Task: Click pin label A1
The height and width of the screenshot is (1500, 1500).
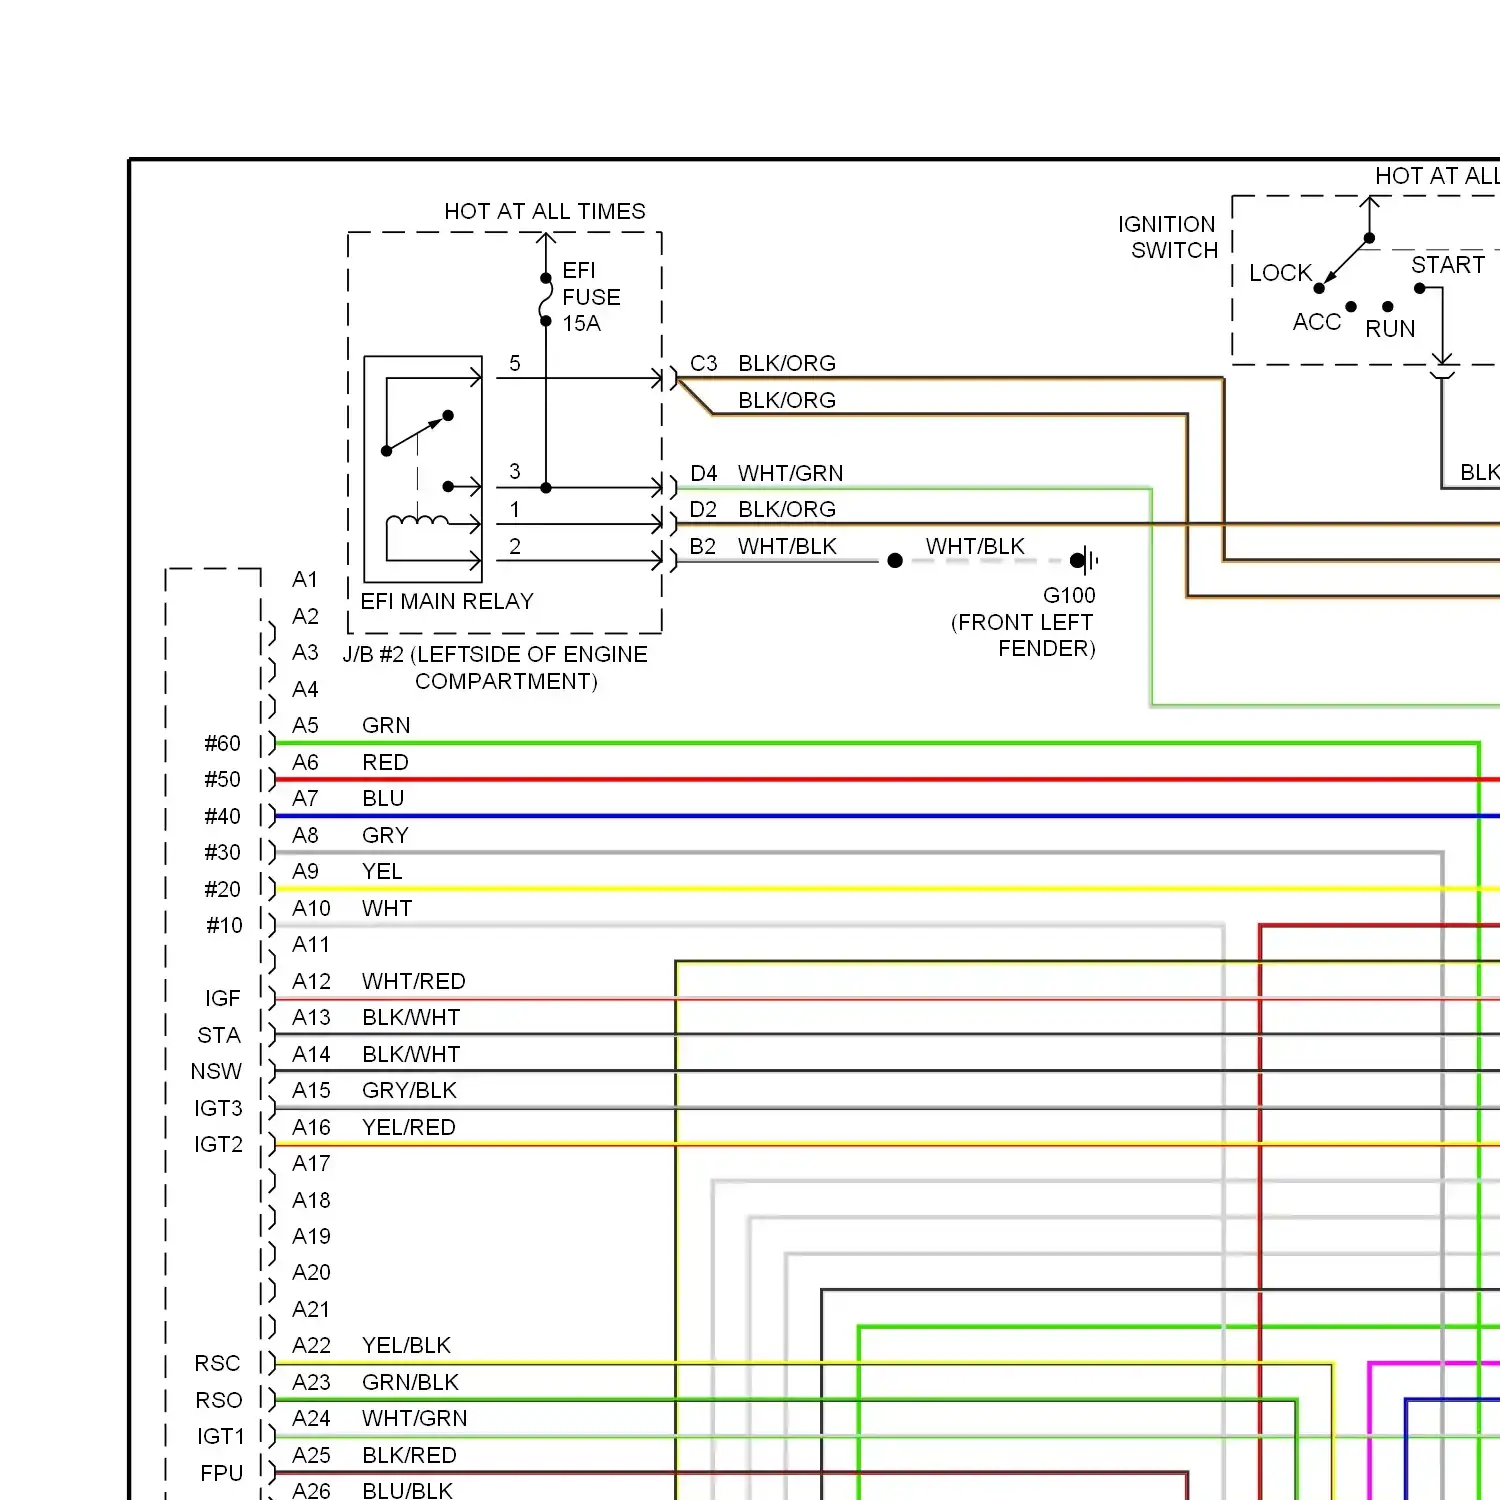Action: pyautogui.click(x=305, y=579)
